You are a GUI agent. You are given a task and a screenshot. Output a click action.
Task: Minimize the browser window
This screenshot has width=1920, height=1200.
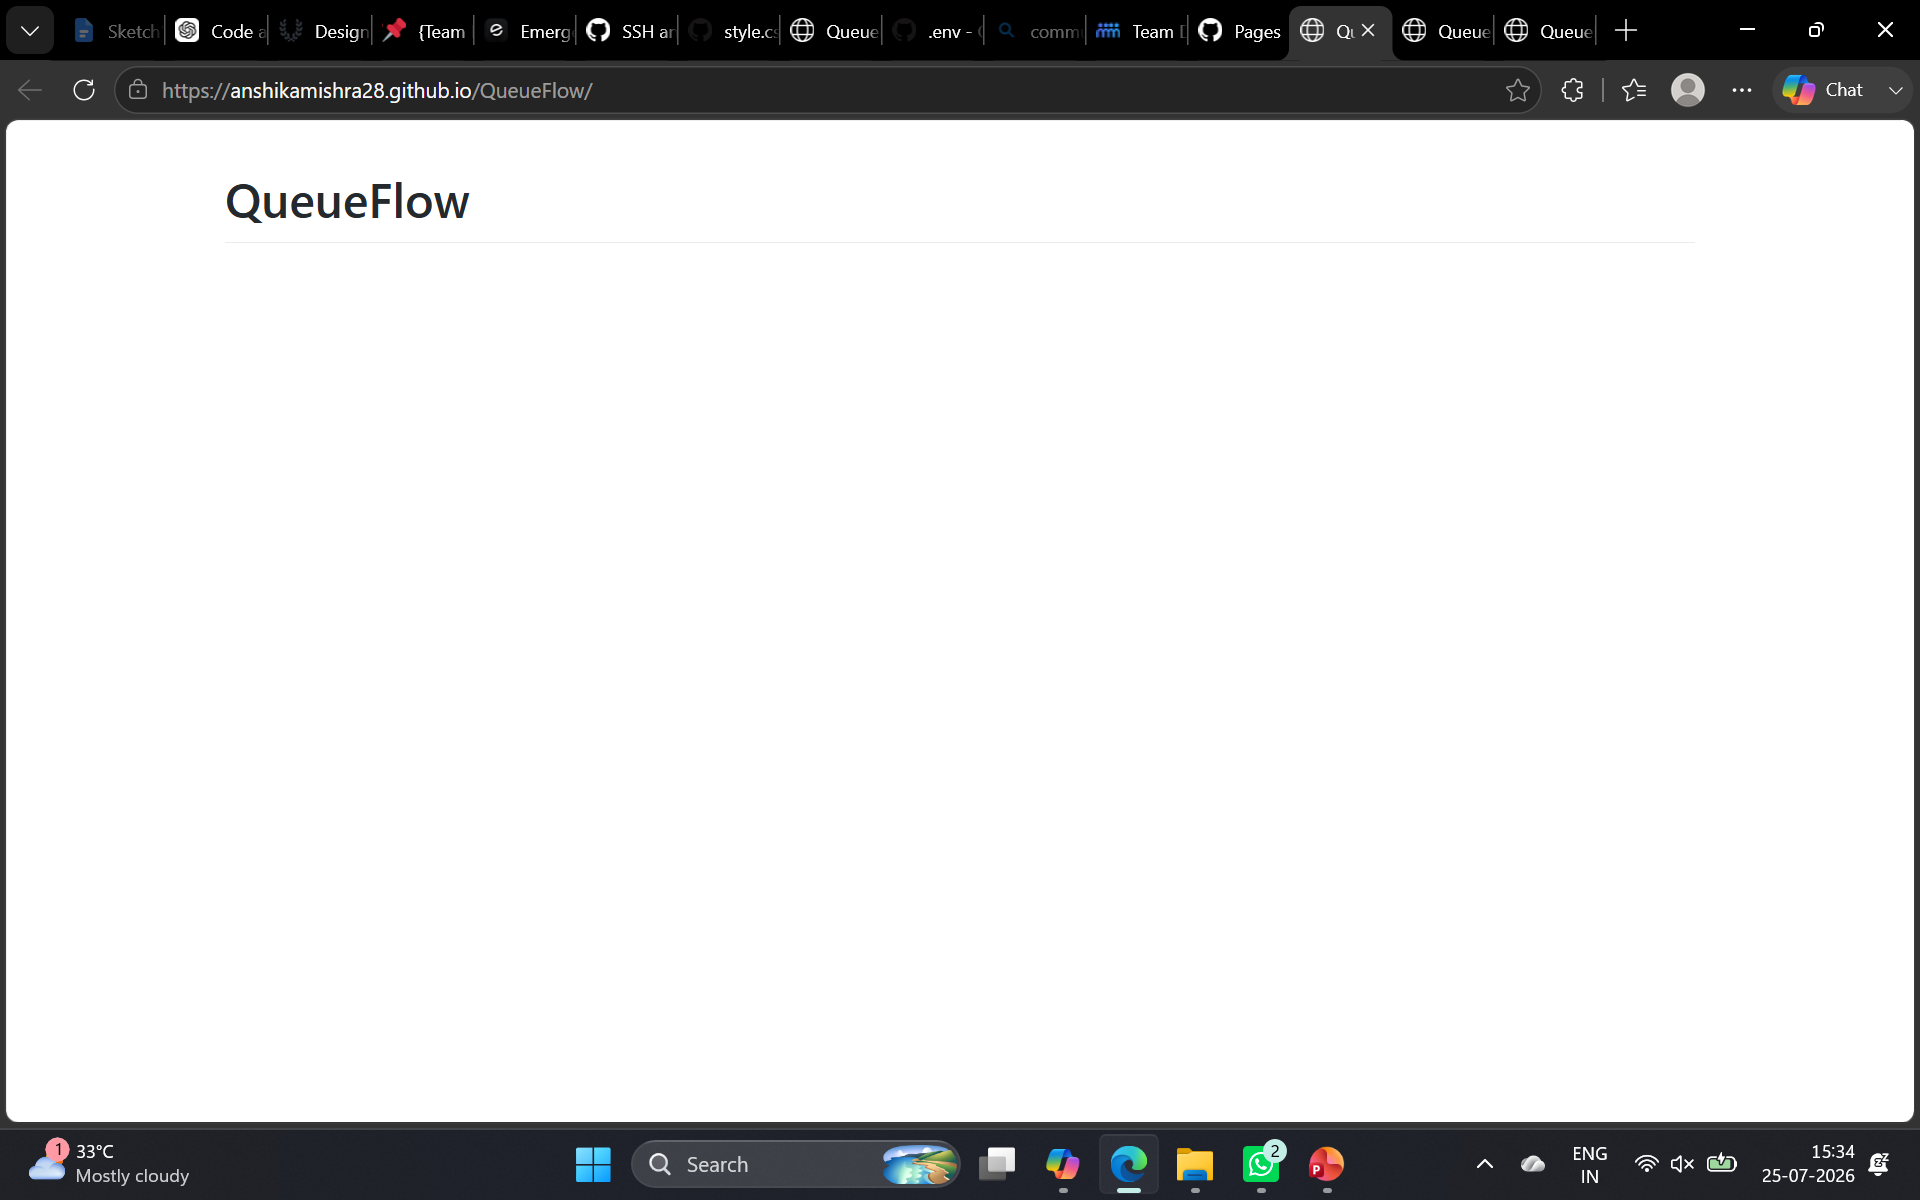tap(1747, 30)
